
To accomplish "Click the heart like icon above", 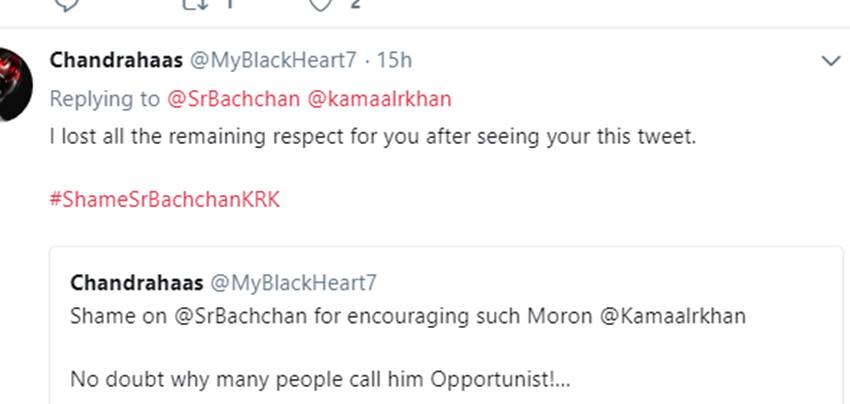I will pos(320,4).
